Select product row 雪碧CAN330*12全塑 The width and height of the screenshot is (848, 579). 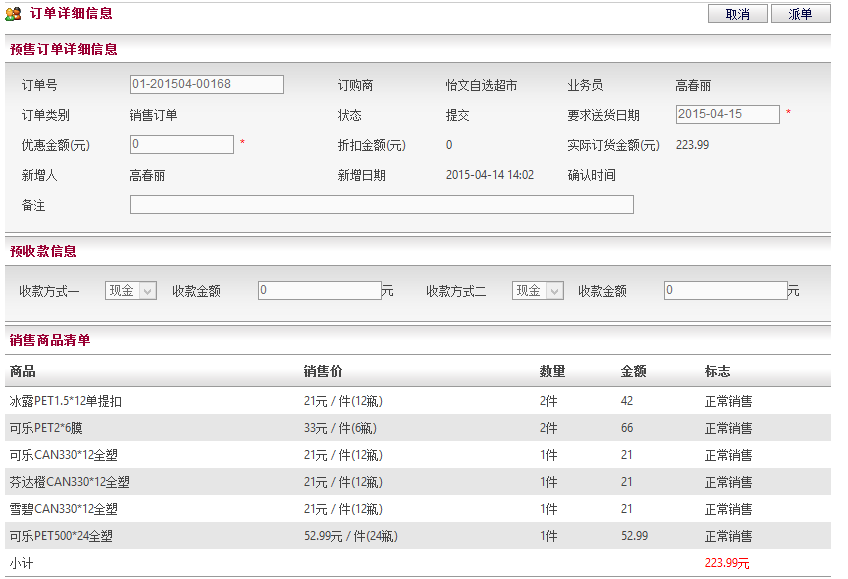tap(418, 509)
